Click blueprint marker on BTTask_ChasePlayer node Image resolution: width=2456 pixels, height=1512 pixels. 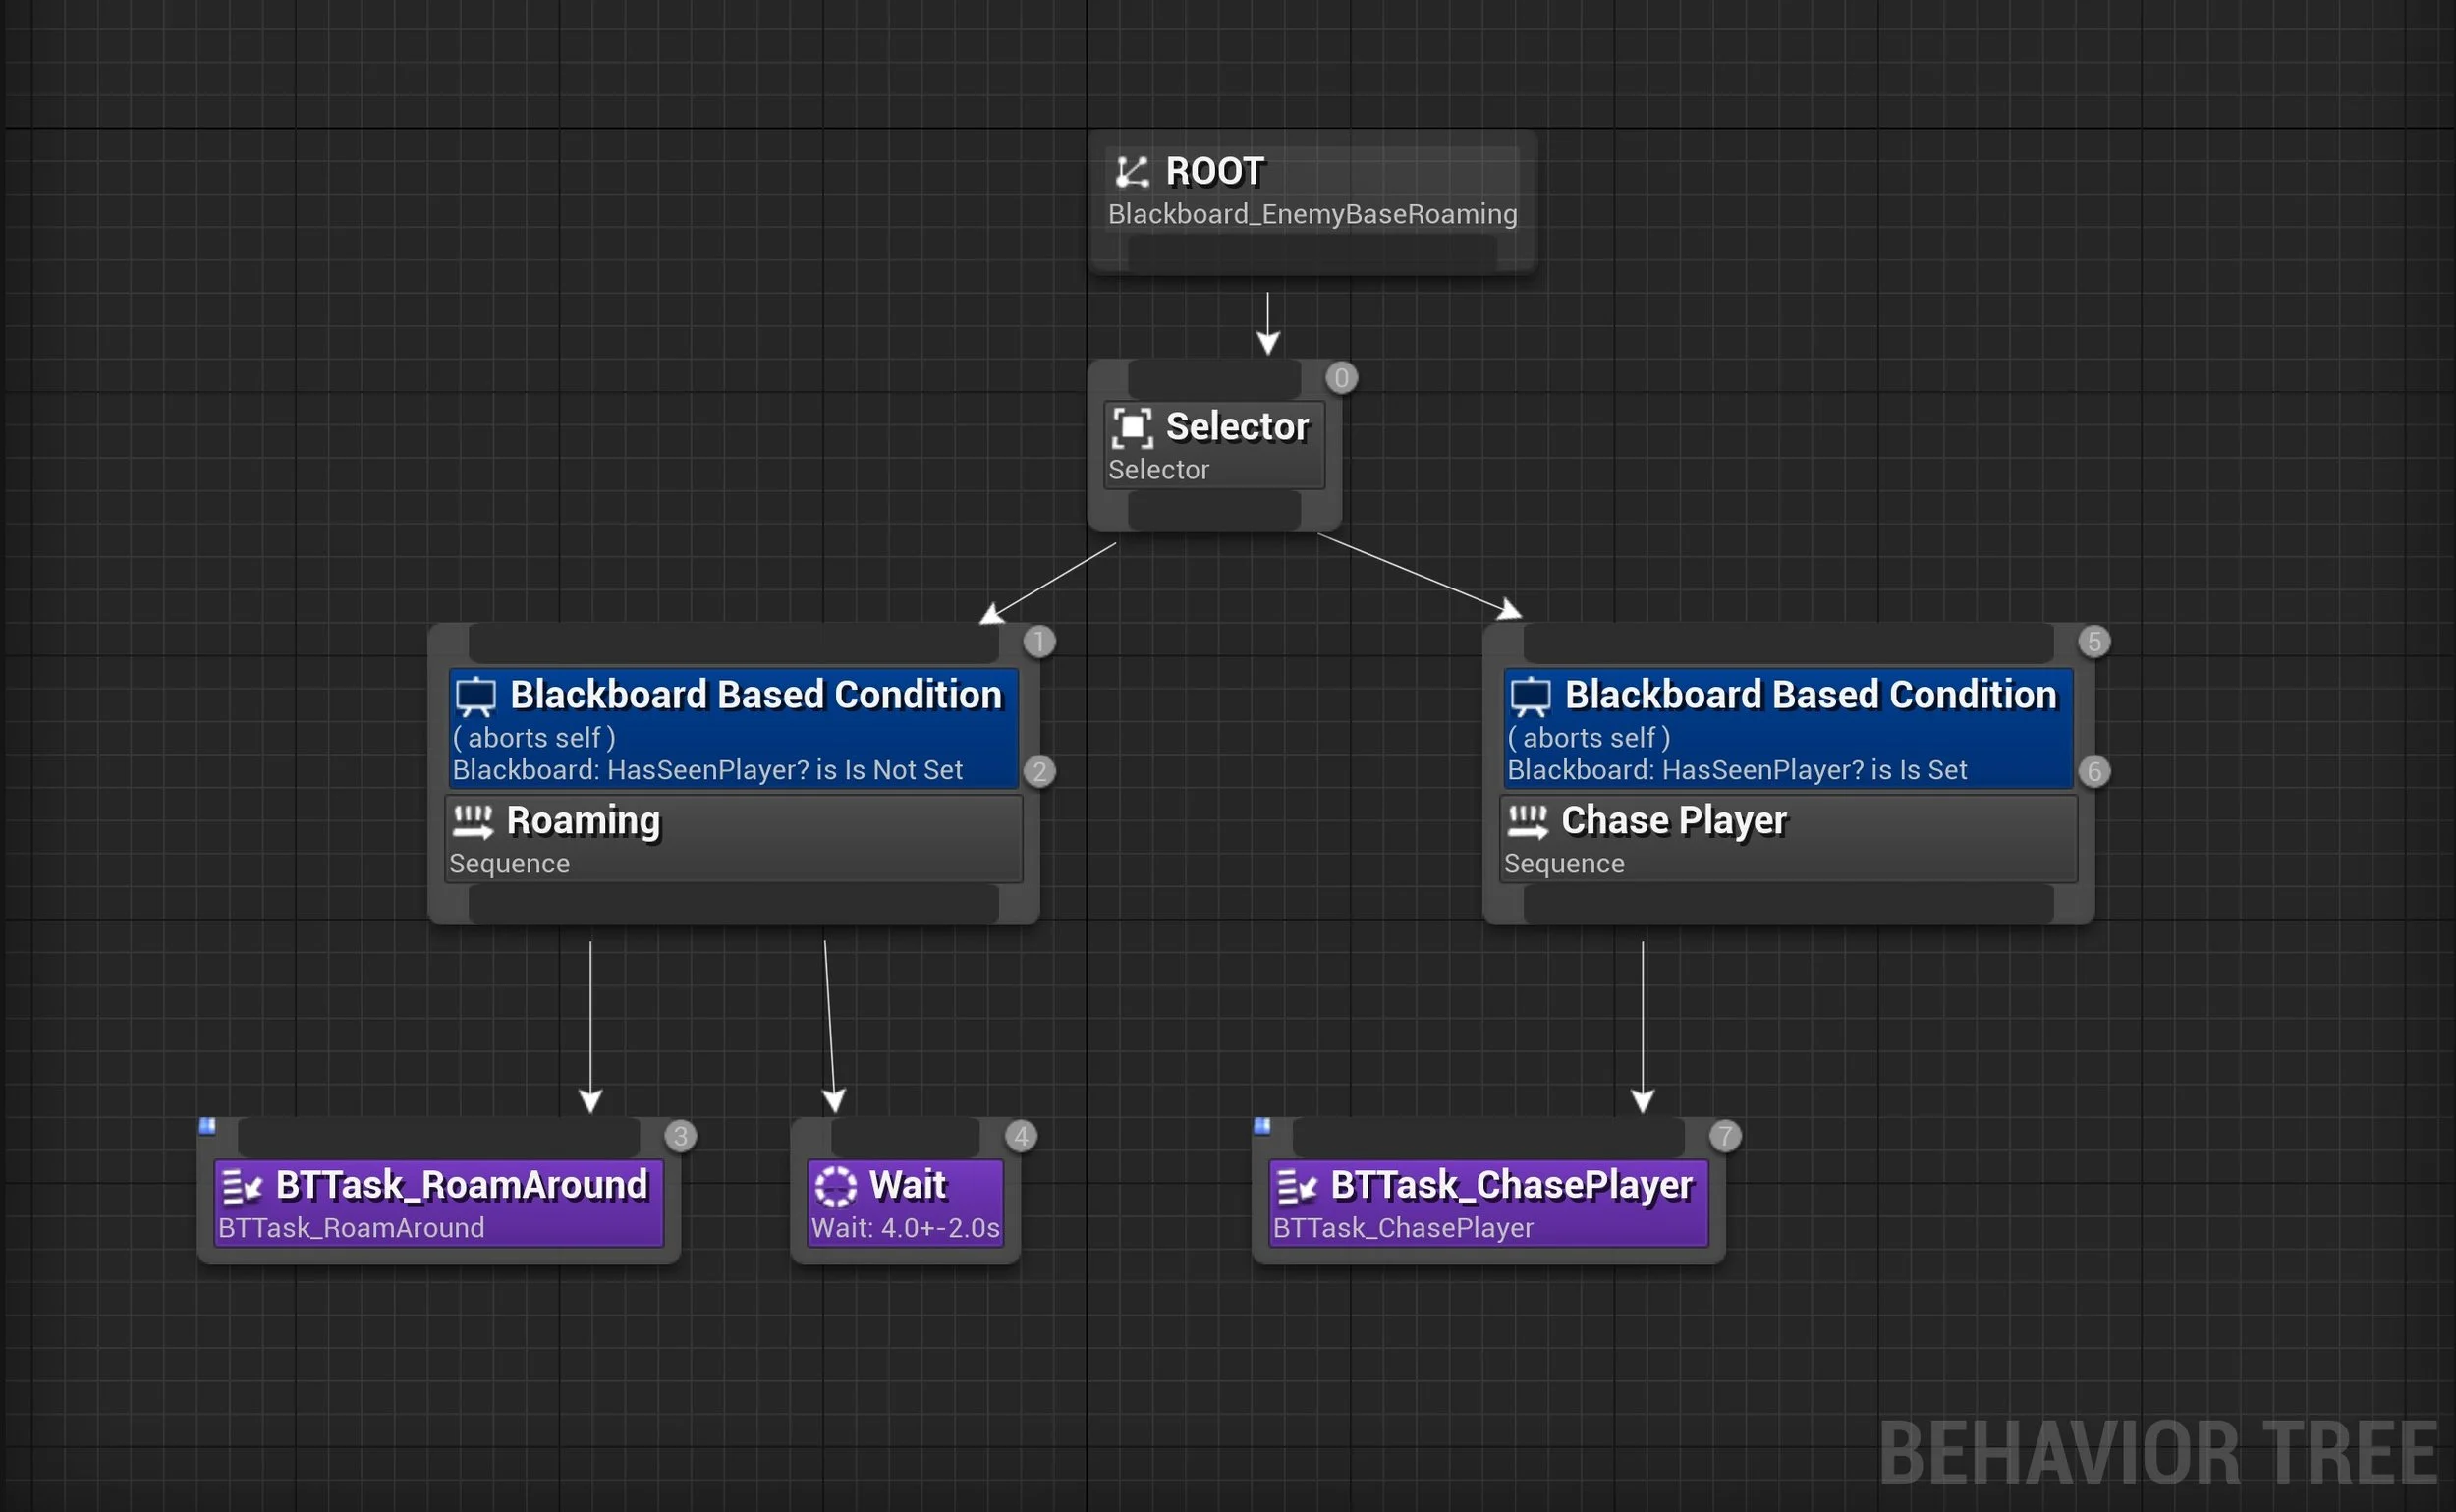1262,1126
